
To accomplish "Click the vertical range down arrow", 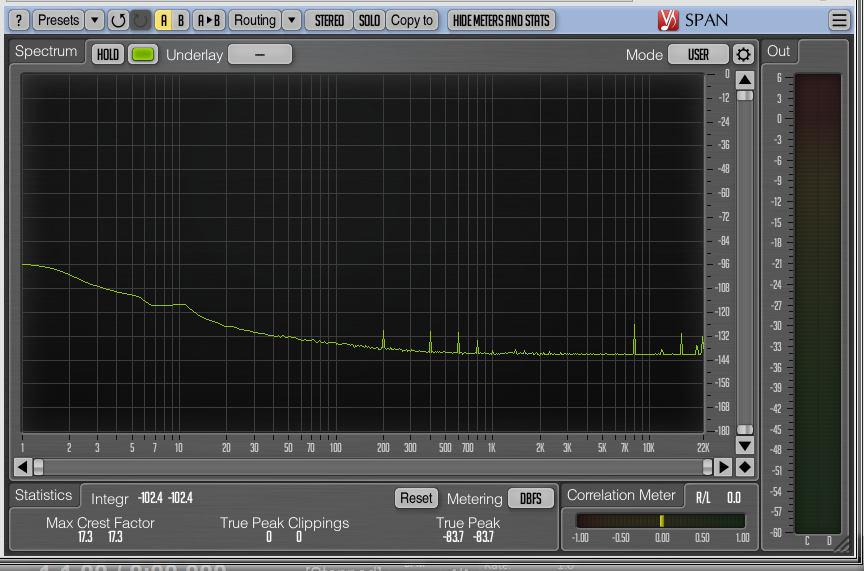I will (x=745, y=445).
